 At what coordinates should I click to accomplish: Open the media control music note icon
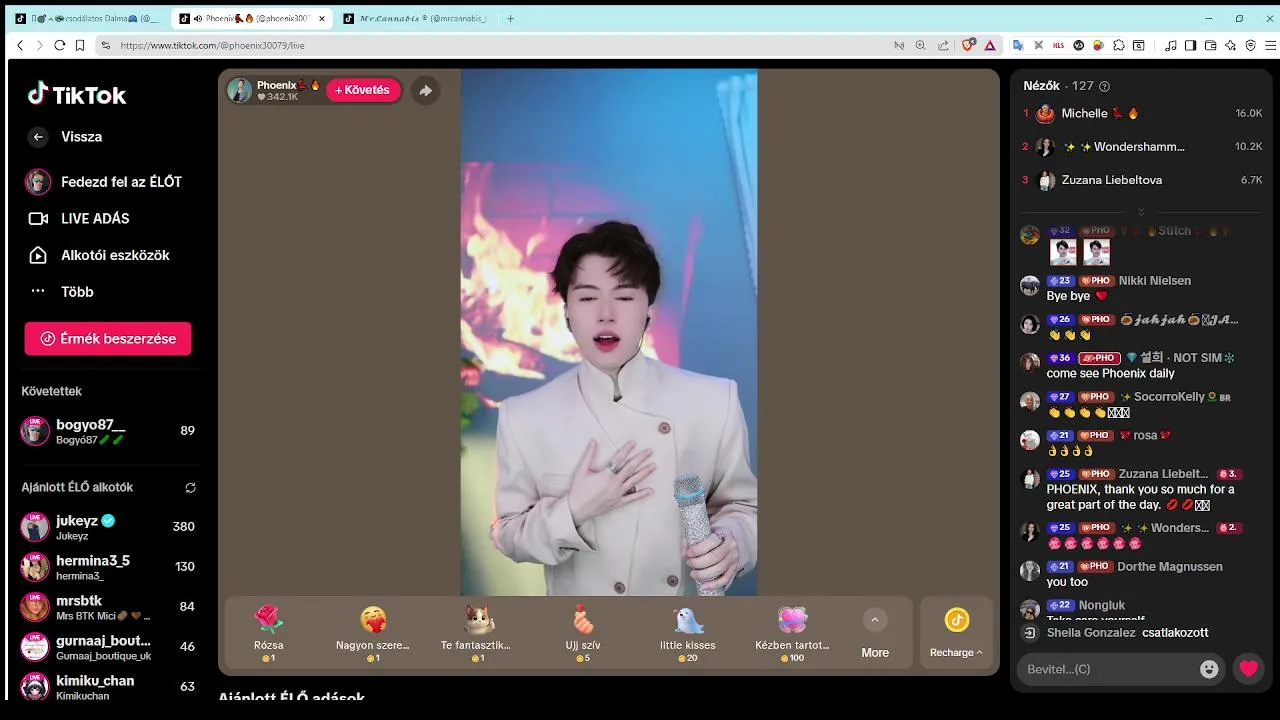[x=1169, y=45]
